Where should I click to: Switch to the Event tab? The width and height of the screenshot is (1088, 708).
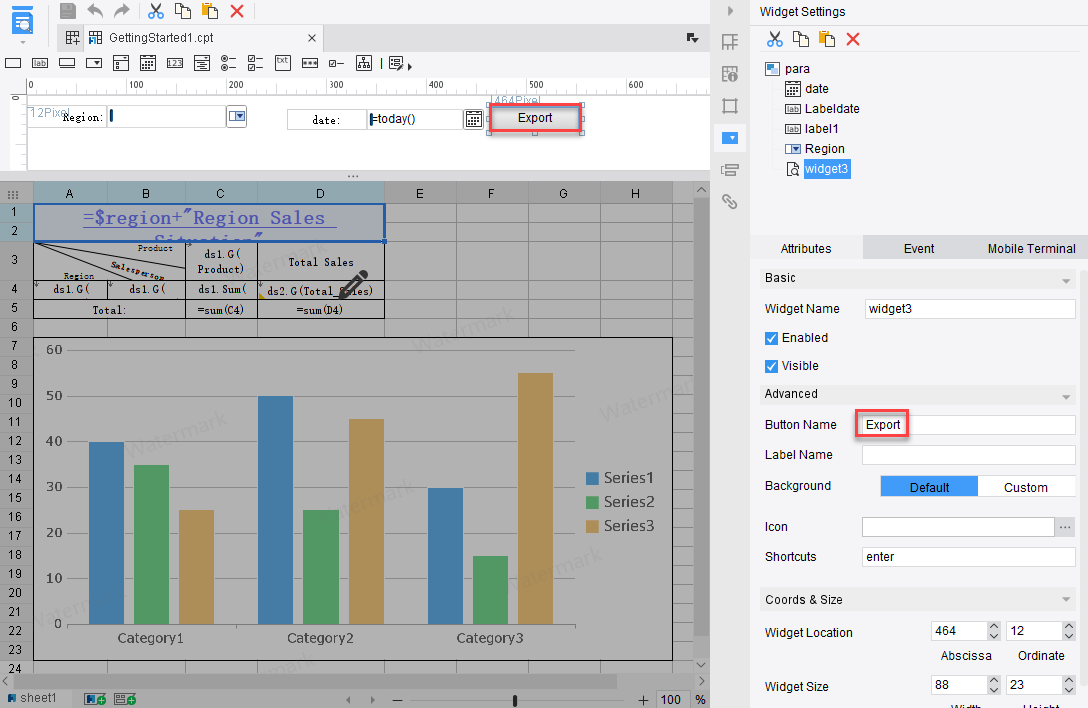pyautogui.click(x=918, y=248)
